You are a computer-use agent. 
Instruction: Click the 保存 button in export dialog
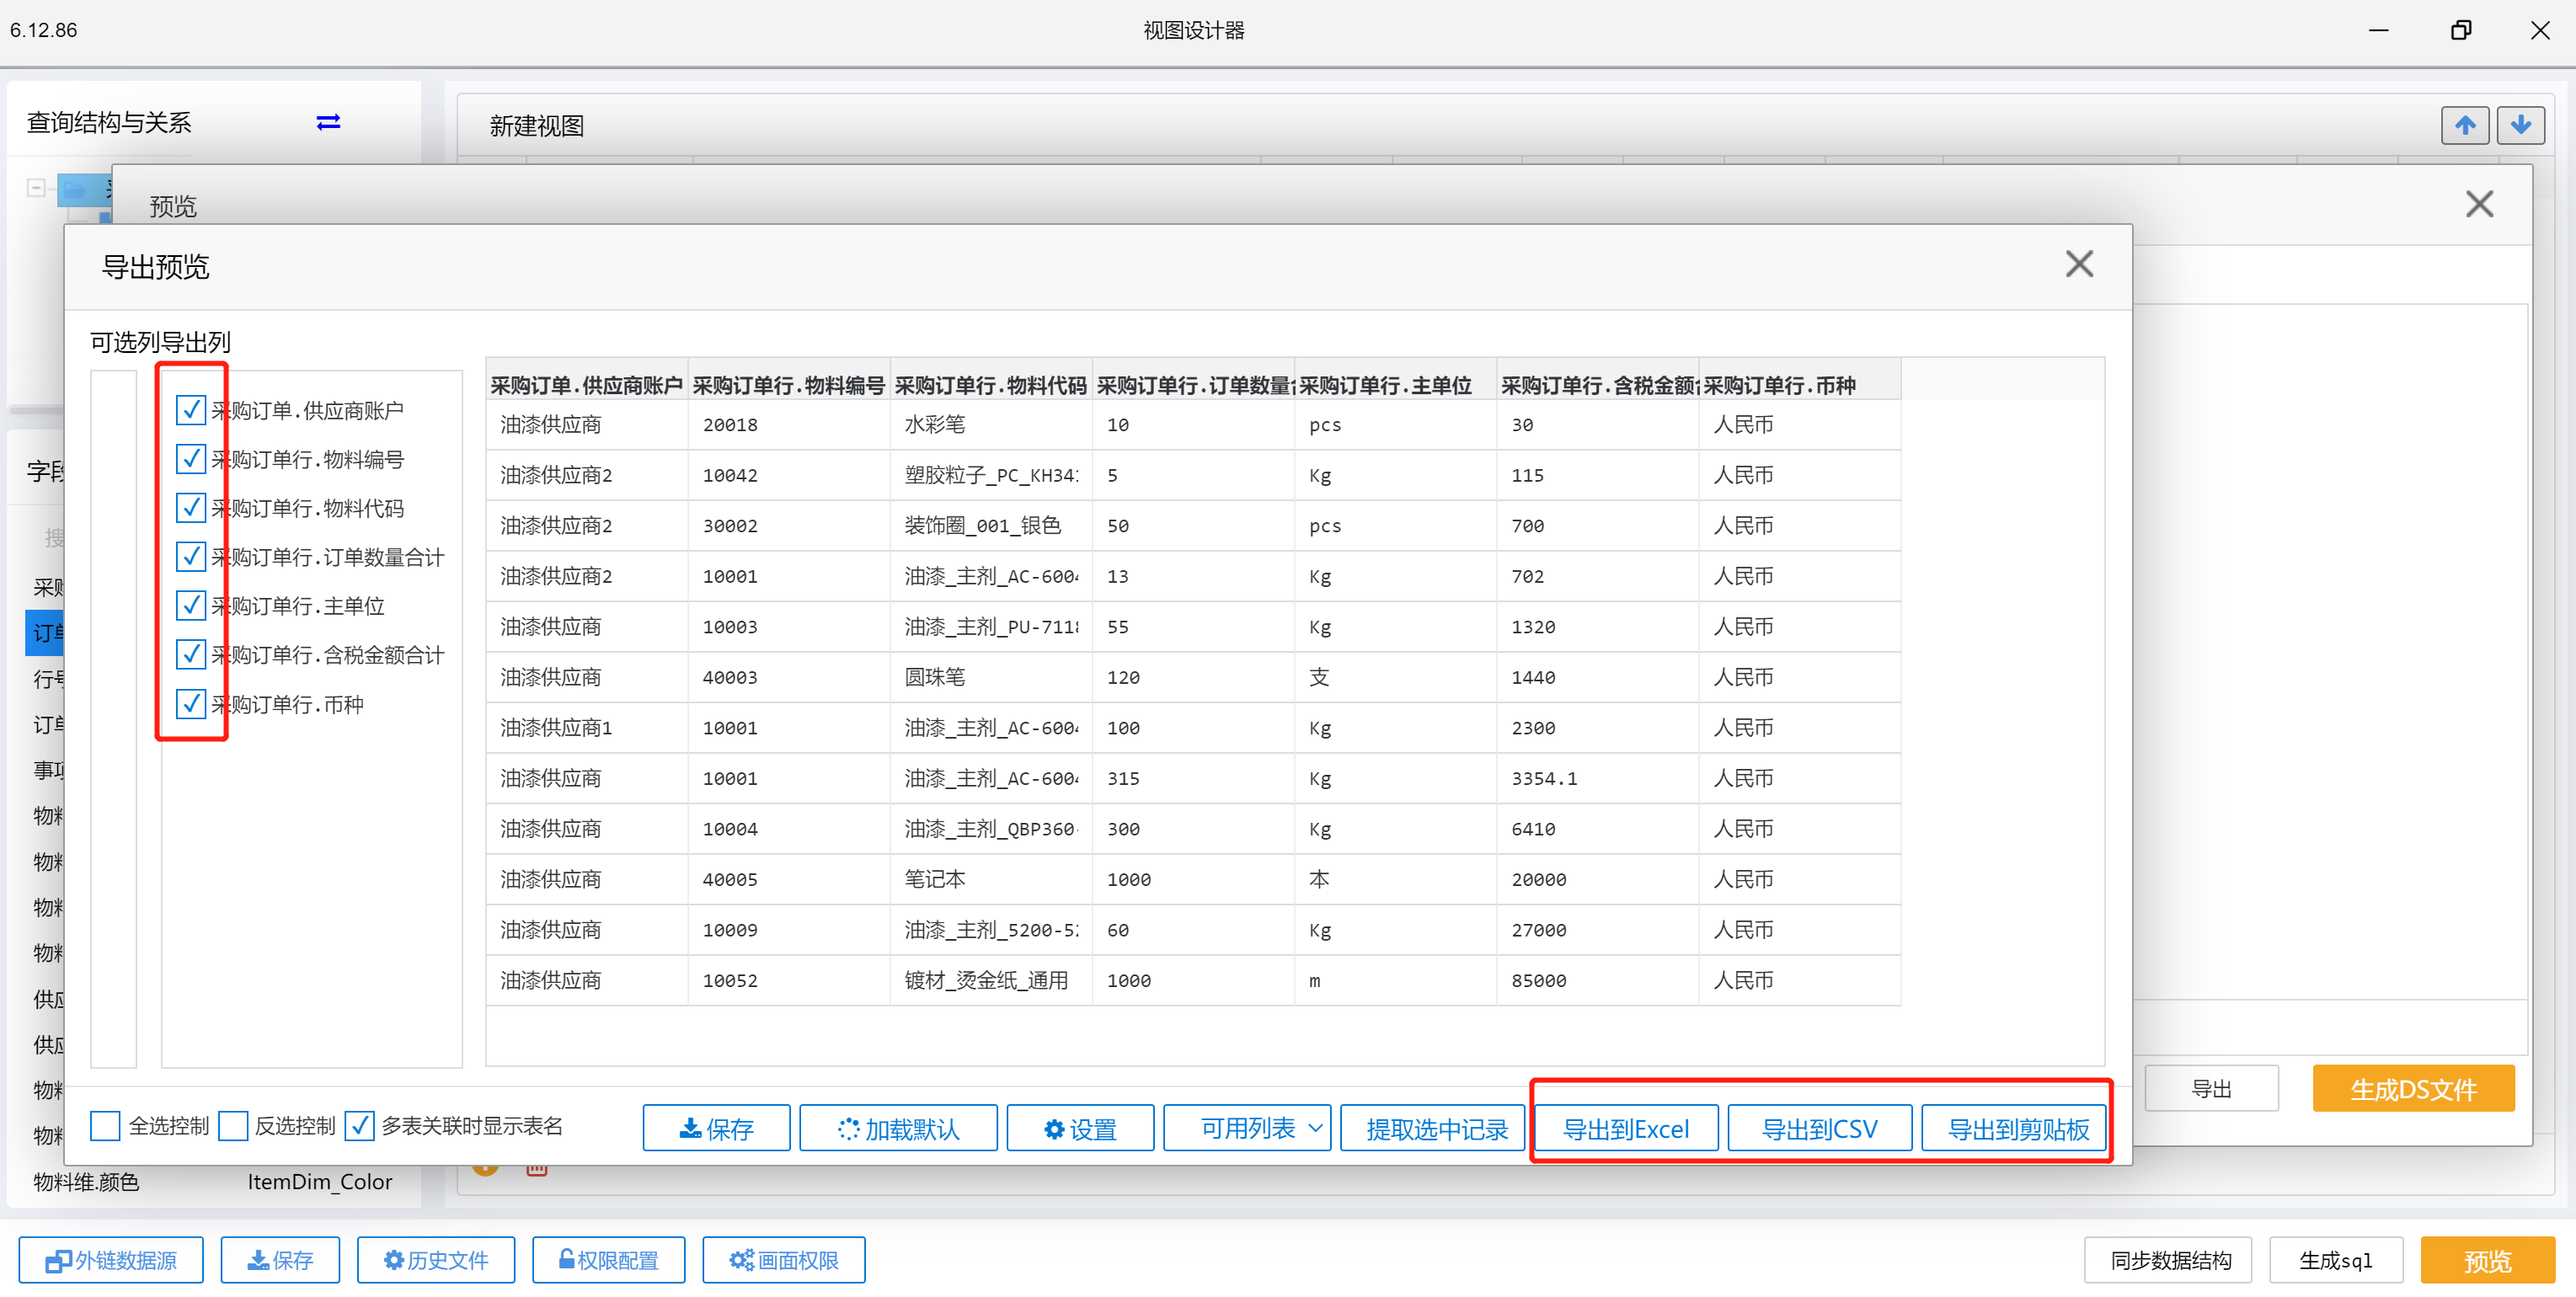tap(716, 1129)
